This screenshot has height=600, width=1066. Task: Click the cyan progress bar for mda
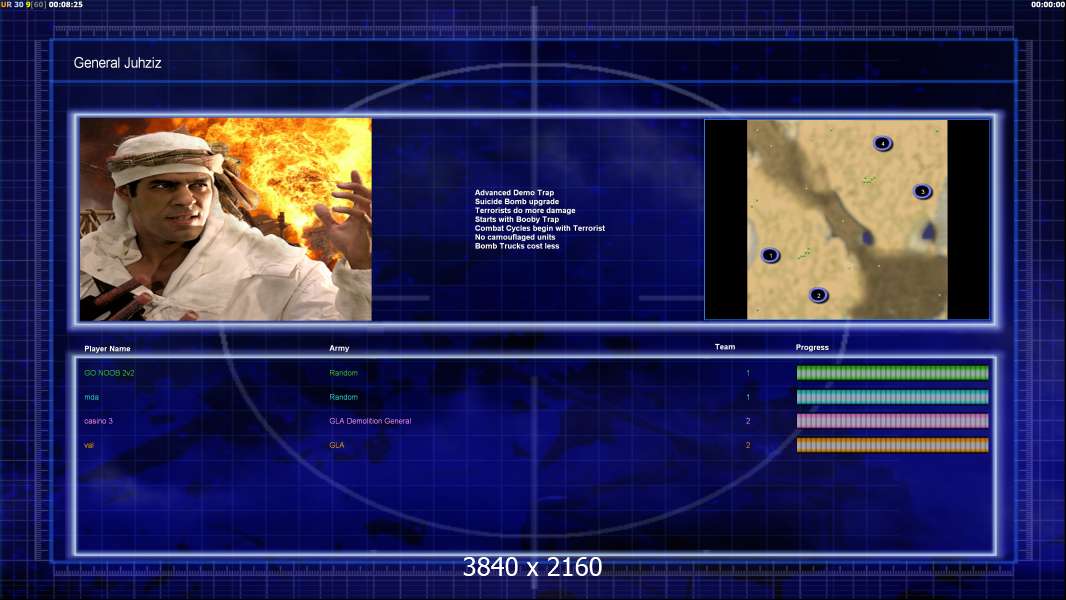(x=893, y=397)
